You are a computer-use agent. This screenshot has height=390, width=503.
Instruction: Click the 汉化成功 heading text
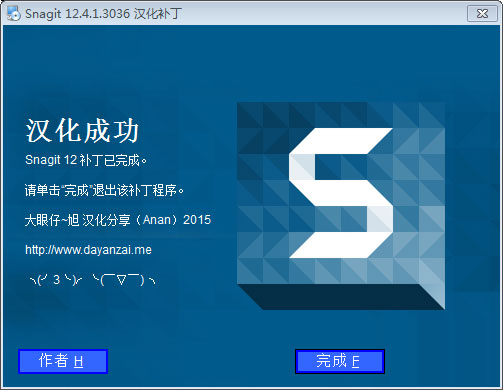coord(82,131)
